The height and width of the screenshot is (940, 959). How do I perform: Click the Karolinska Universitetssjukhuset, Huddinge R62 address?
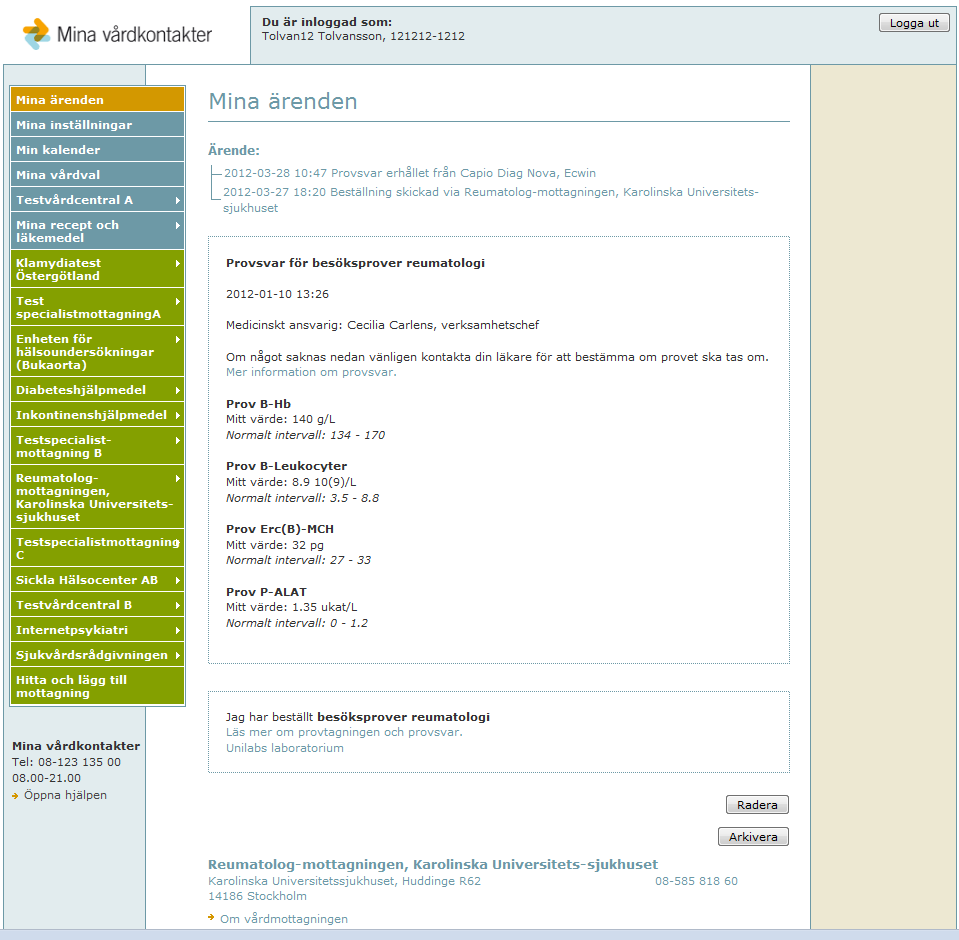(x=344, y=881)
